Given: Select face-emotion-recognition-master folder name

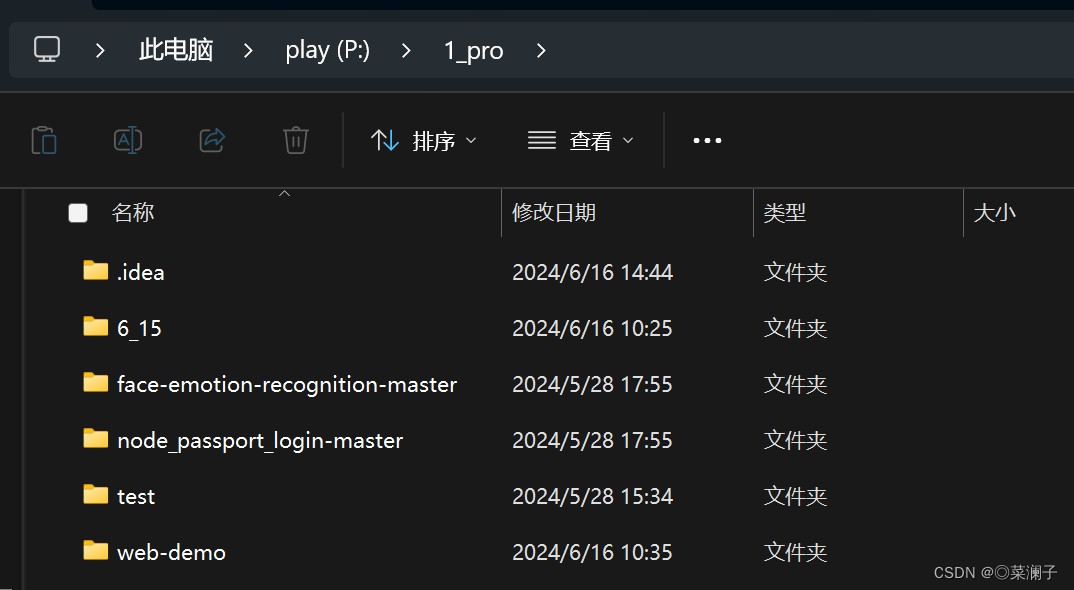Looking at the screenshot, I should [287, 384].
